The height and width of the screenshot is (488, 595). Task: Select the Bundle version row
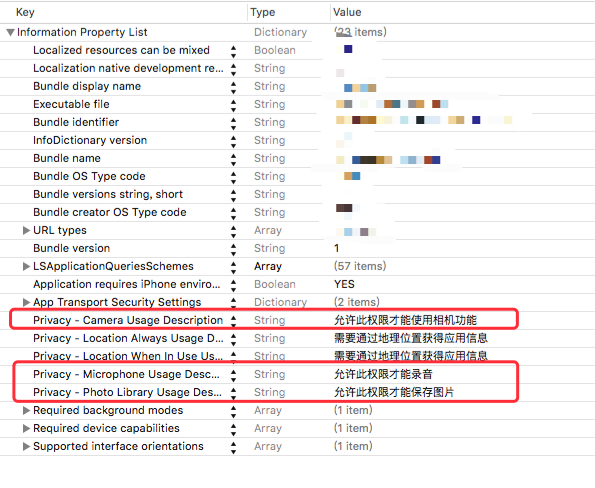click(x=298, y=248)
